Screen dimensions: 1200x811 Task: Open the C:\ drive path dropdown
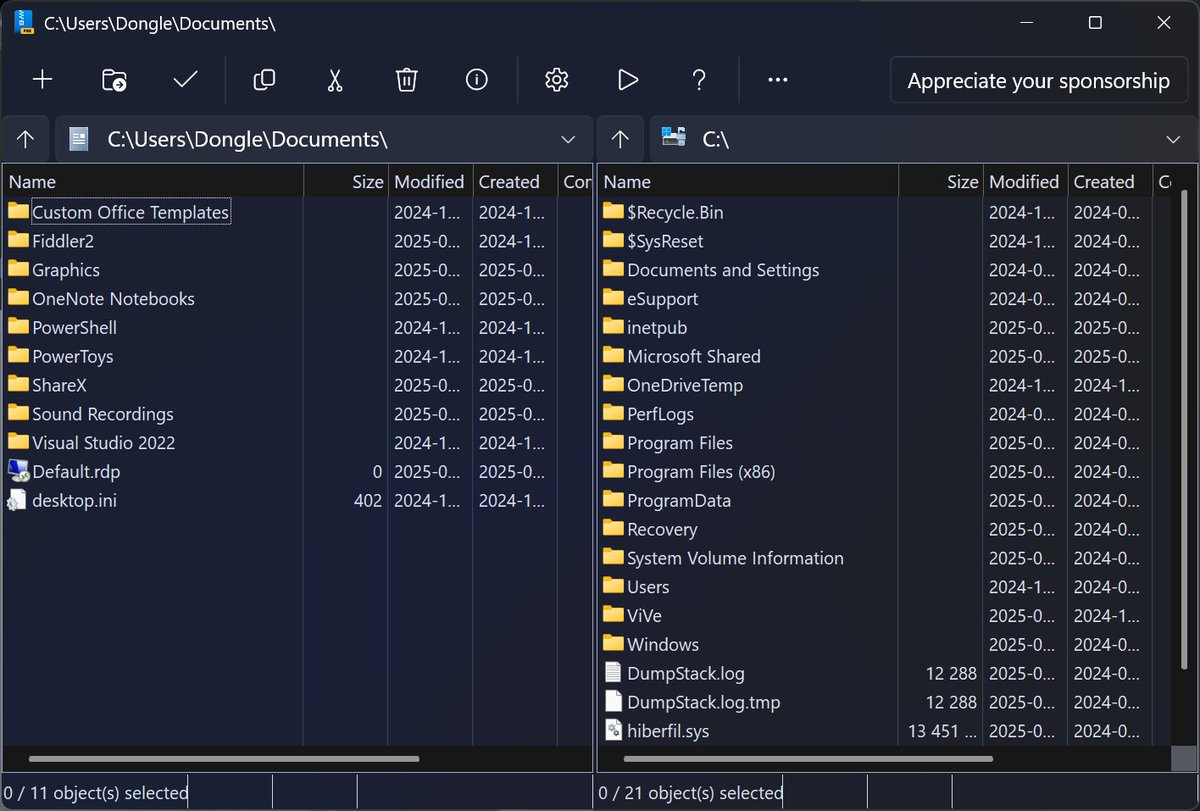pyautogui.click(x=1172, y=139)
